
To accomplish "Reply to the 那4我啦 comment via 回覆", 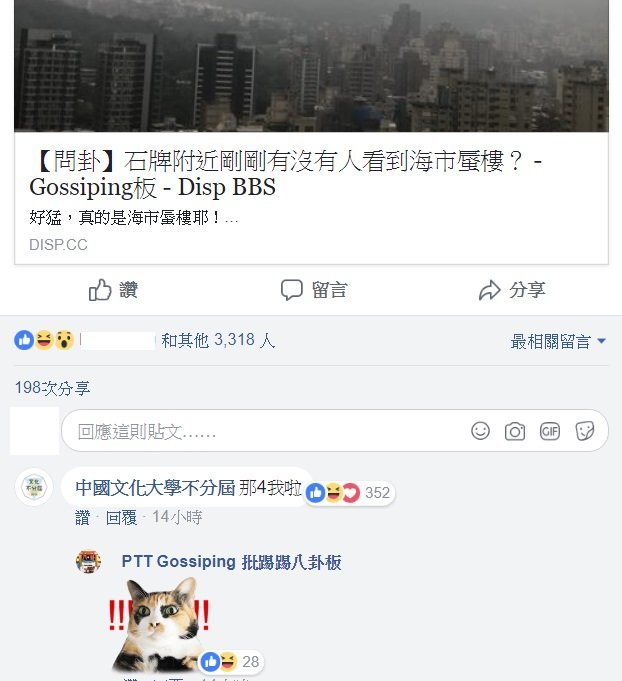I will point(121,517).
